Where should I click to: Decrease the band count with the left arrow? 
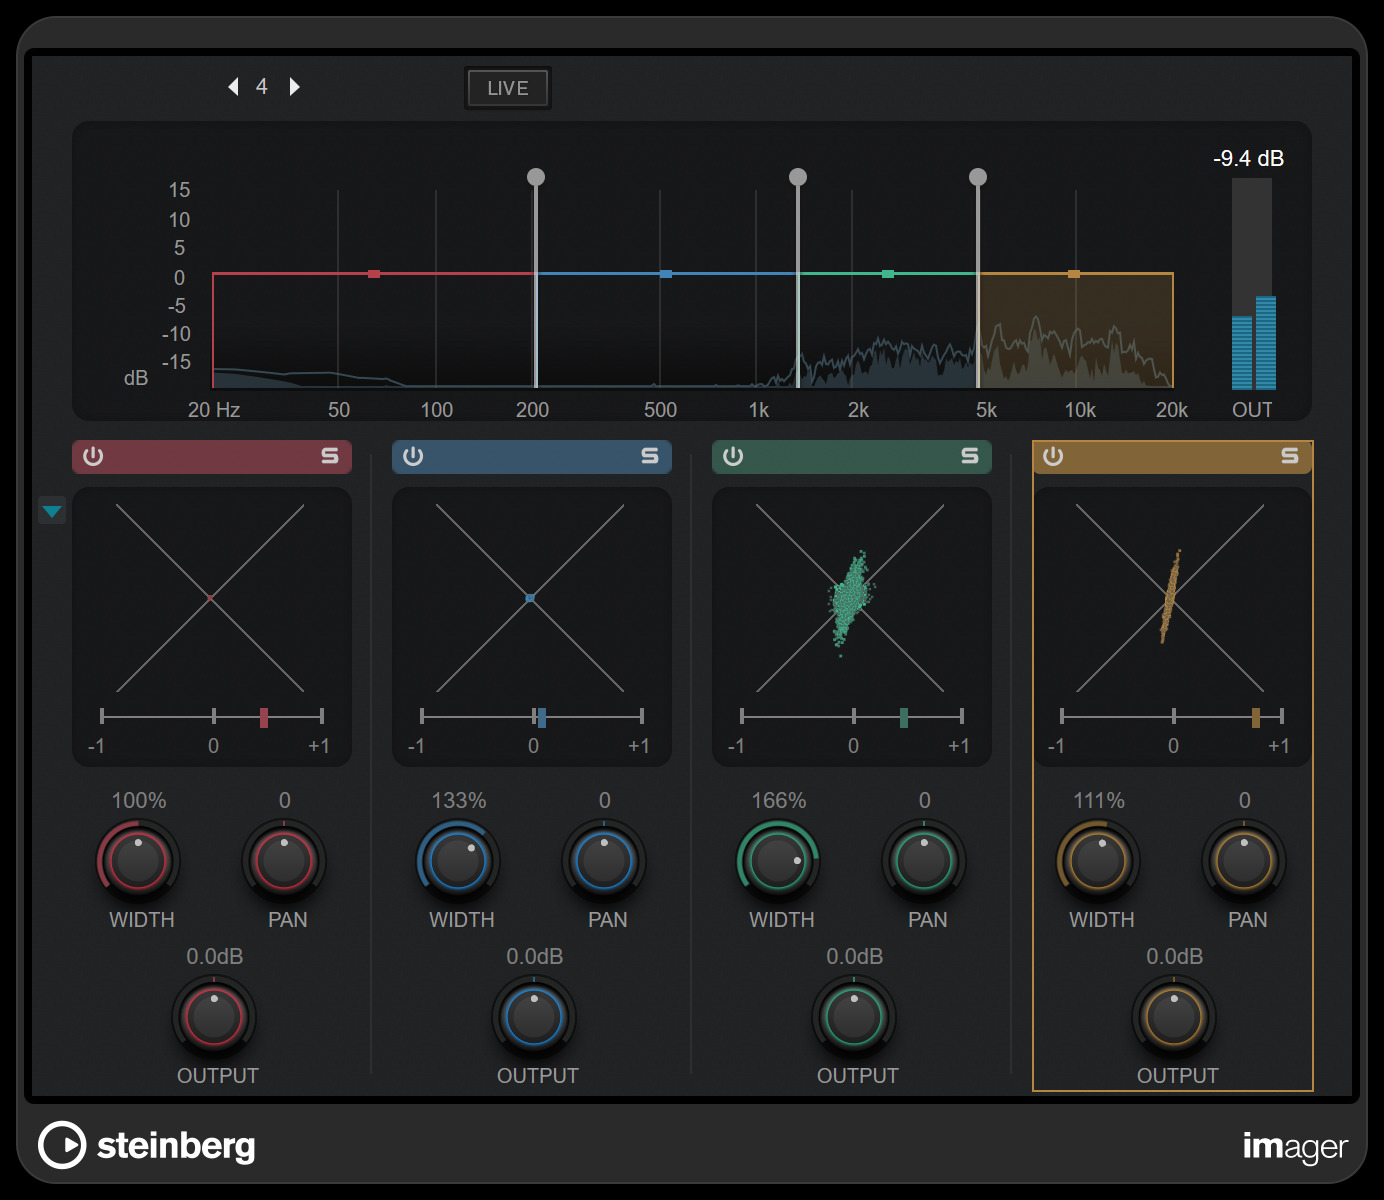[x=234, y=87]
